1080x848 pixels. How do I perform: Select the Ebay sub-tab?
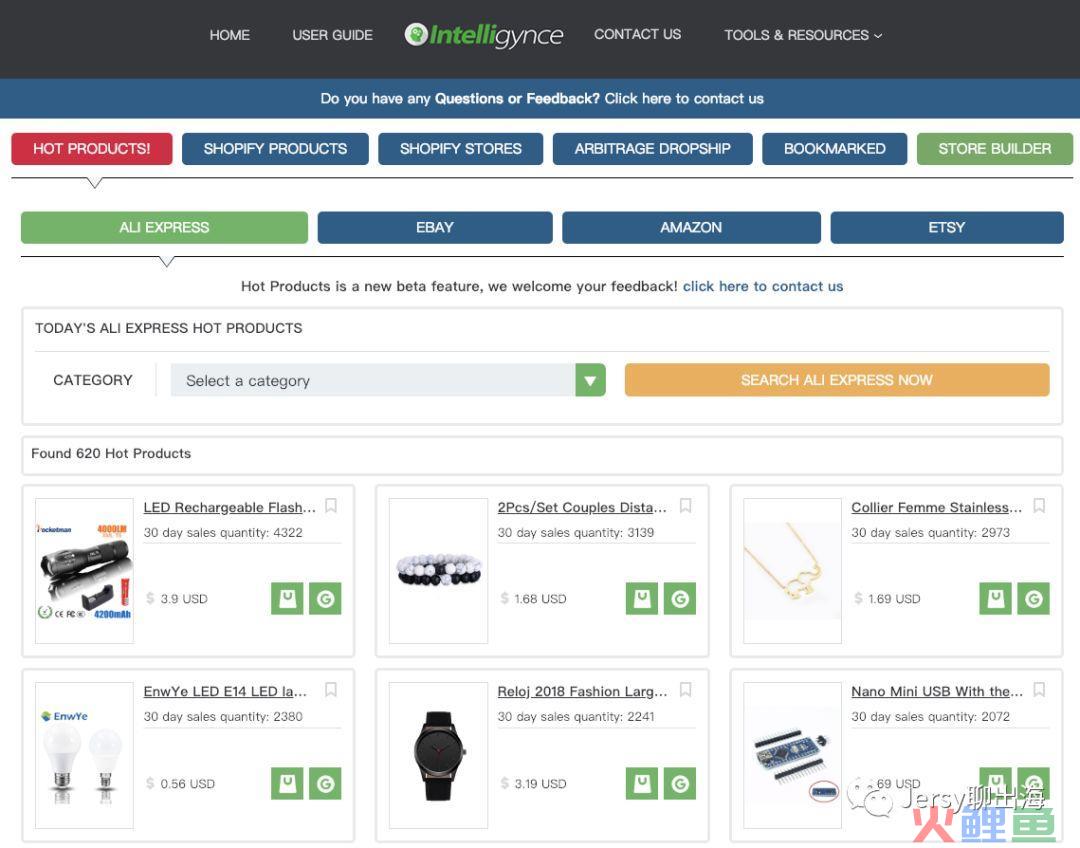435,227
